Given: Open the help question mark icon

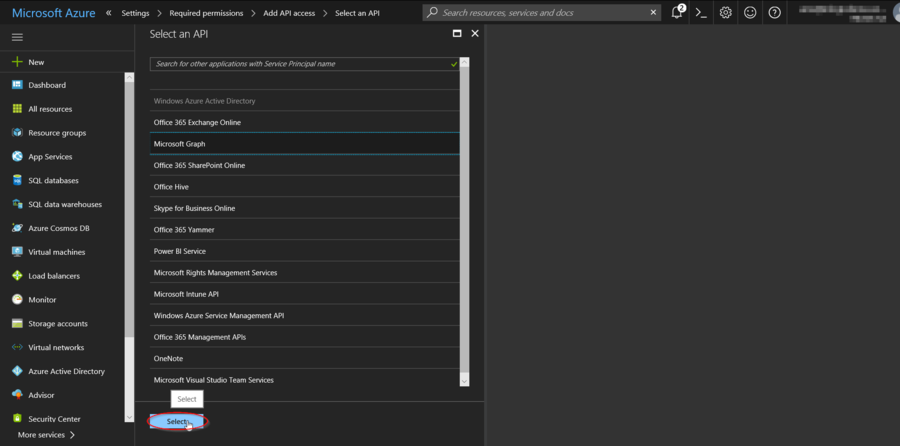Looking at the screenshot, I should [774, 13].
